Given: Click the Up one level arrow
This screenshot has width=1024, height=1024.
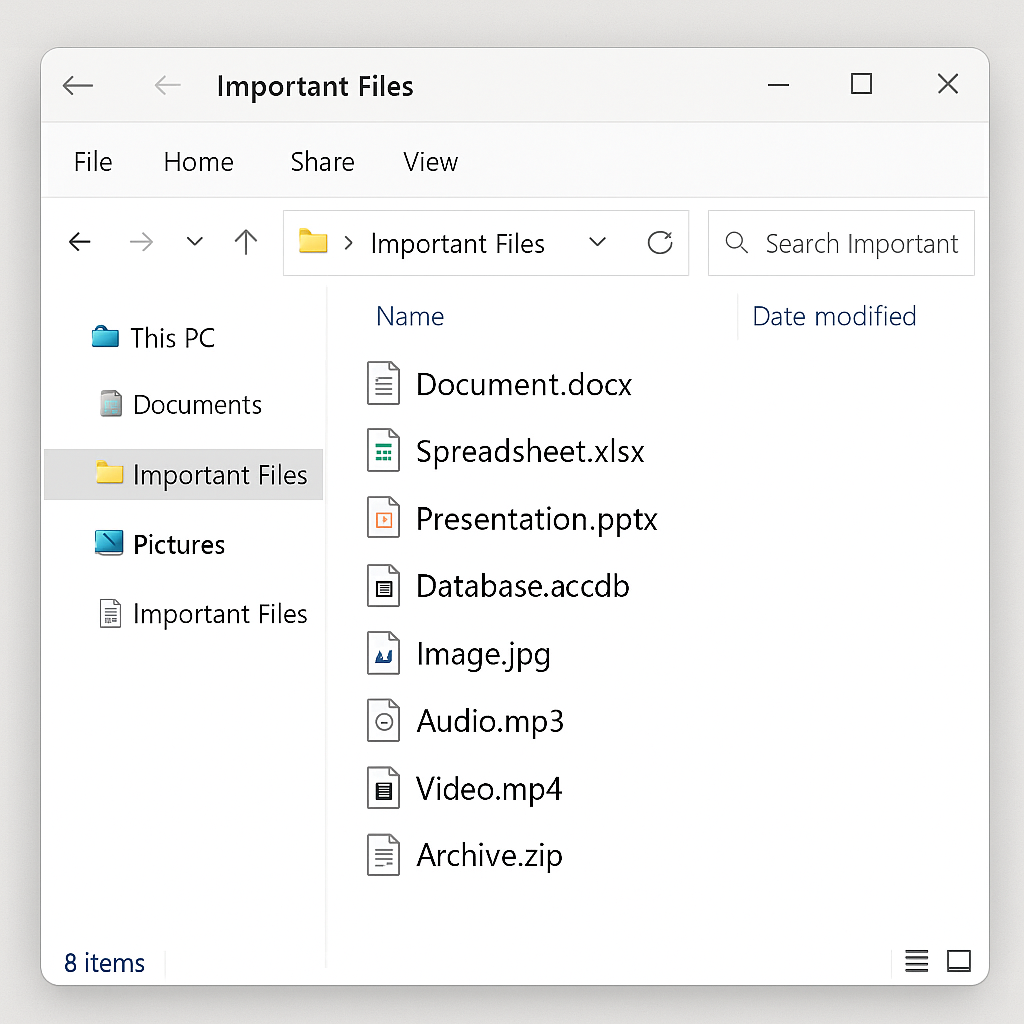Looking at the screenshot, I should pyautogui.click(x=245, y=242).
